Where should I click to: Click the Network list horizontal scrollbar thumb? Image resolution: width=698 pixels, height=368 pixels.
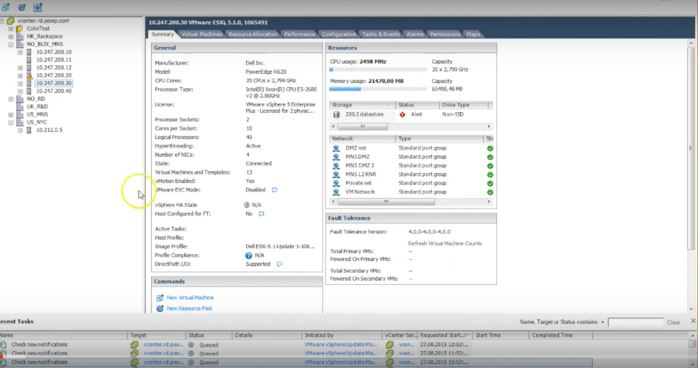pos(386,202)
